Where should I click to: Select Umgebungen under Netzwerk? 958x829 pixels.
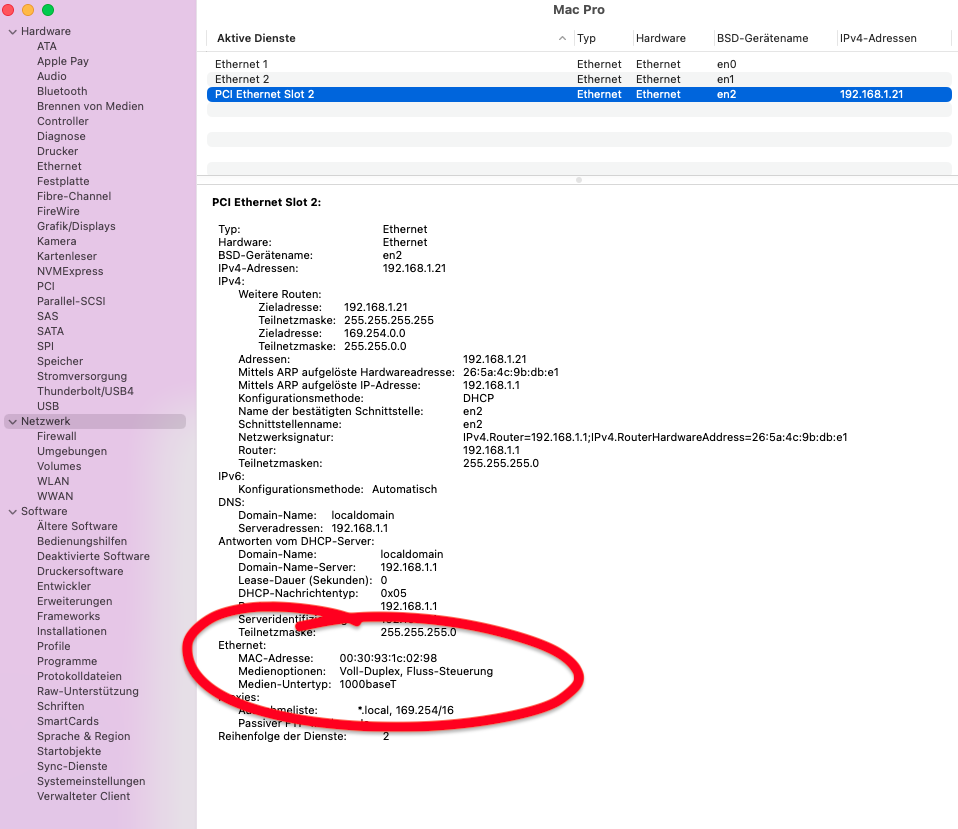(72, 451)
